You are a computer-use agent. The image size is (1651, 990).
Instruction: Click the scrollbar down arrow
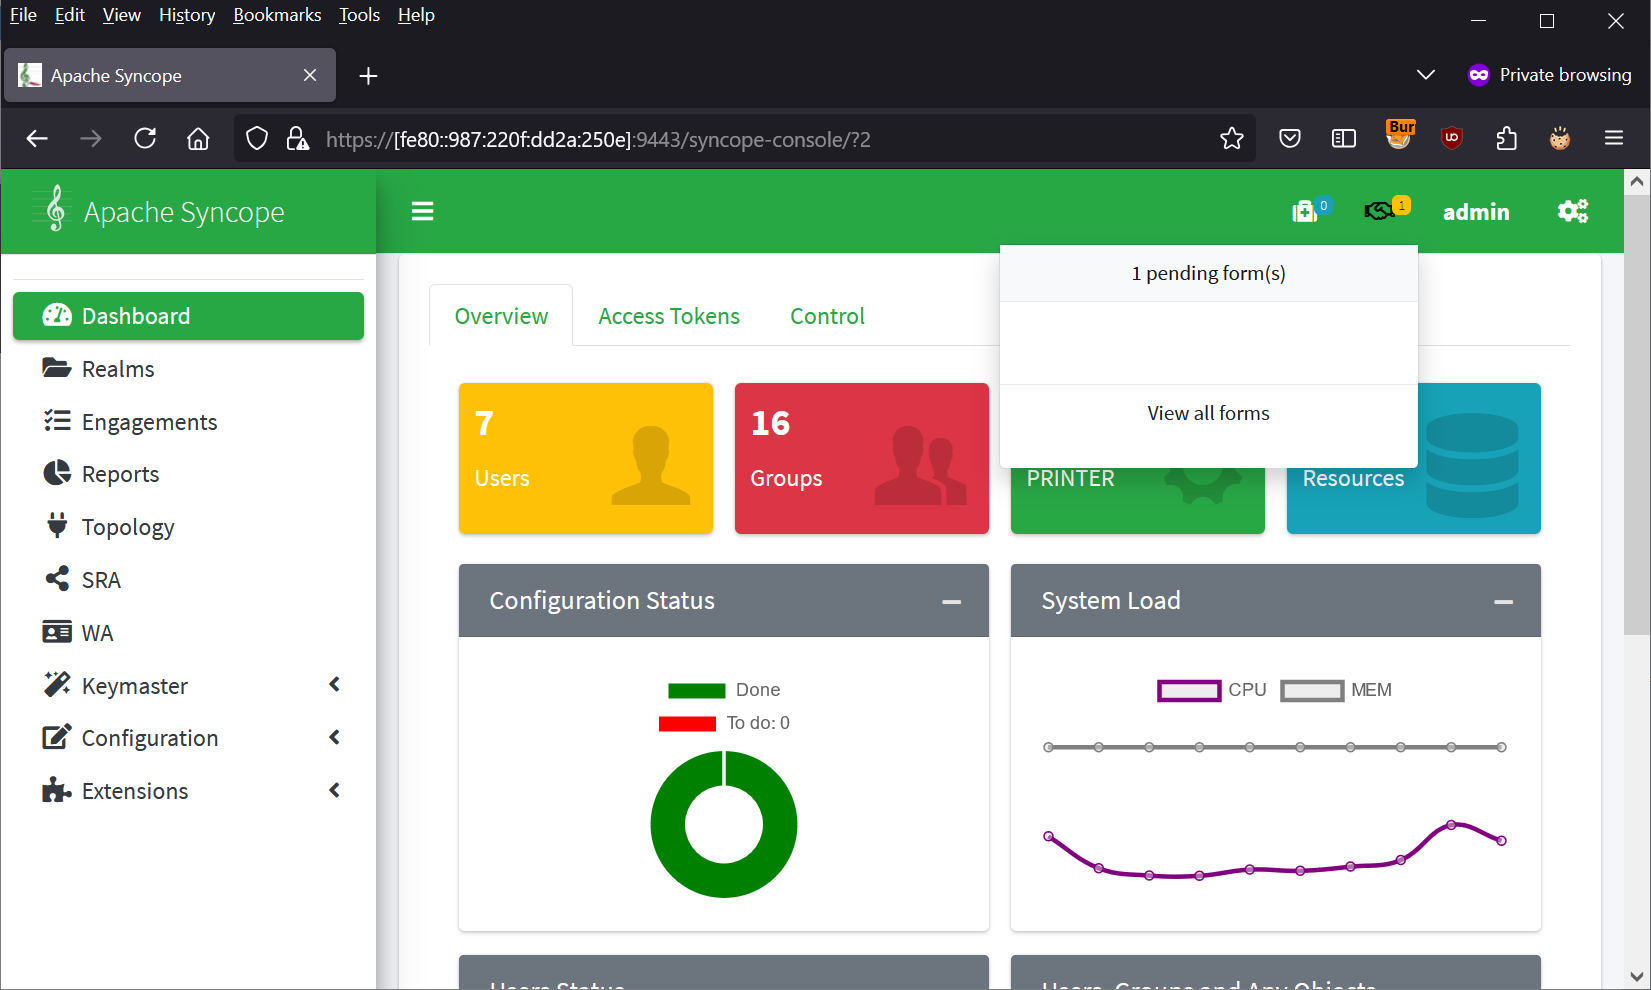click(x=1636, y=976)
